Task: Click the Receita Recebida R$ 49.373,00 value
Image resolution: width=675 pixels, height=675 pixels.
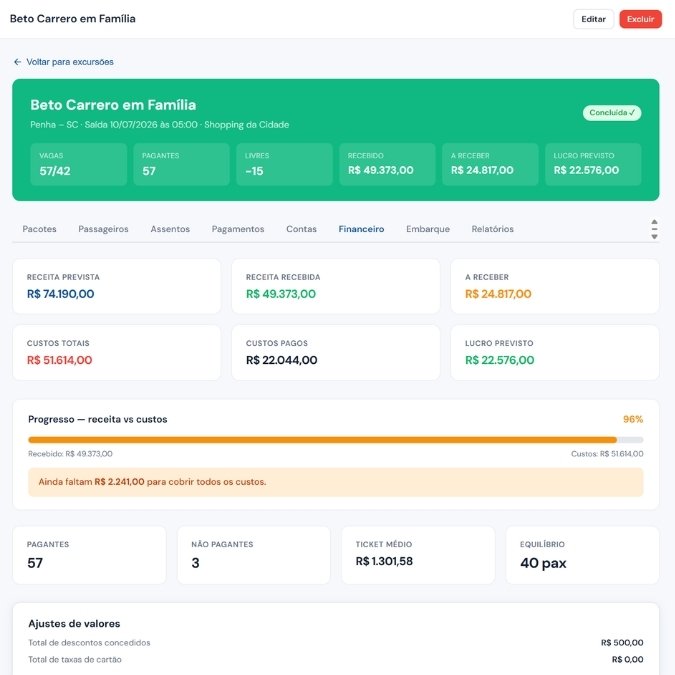Action: [x=281, y=294]
